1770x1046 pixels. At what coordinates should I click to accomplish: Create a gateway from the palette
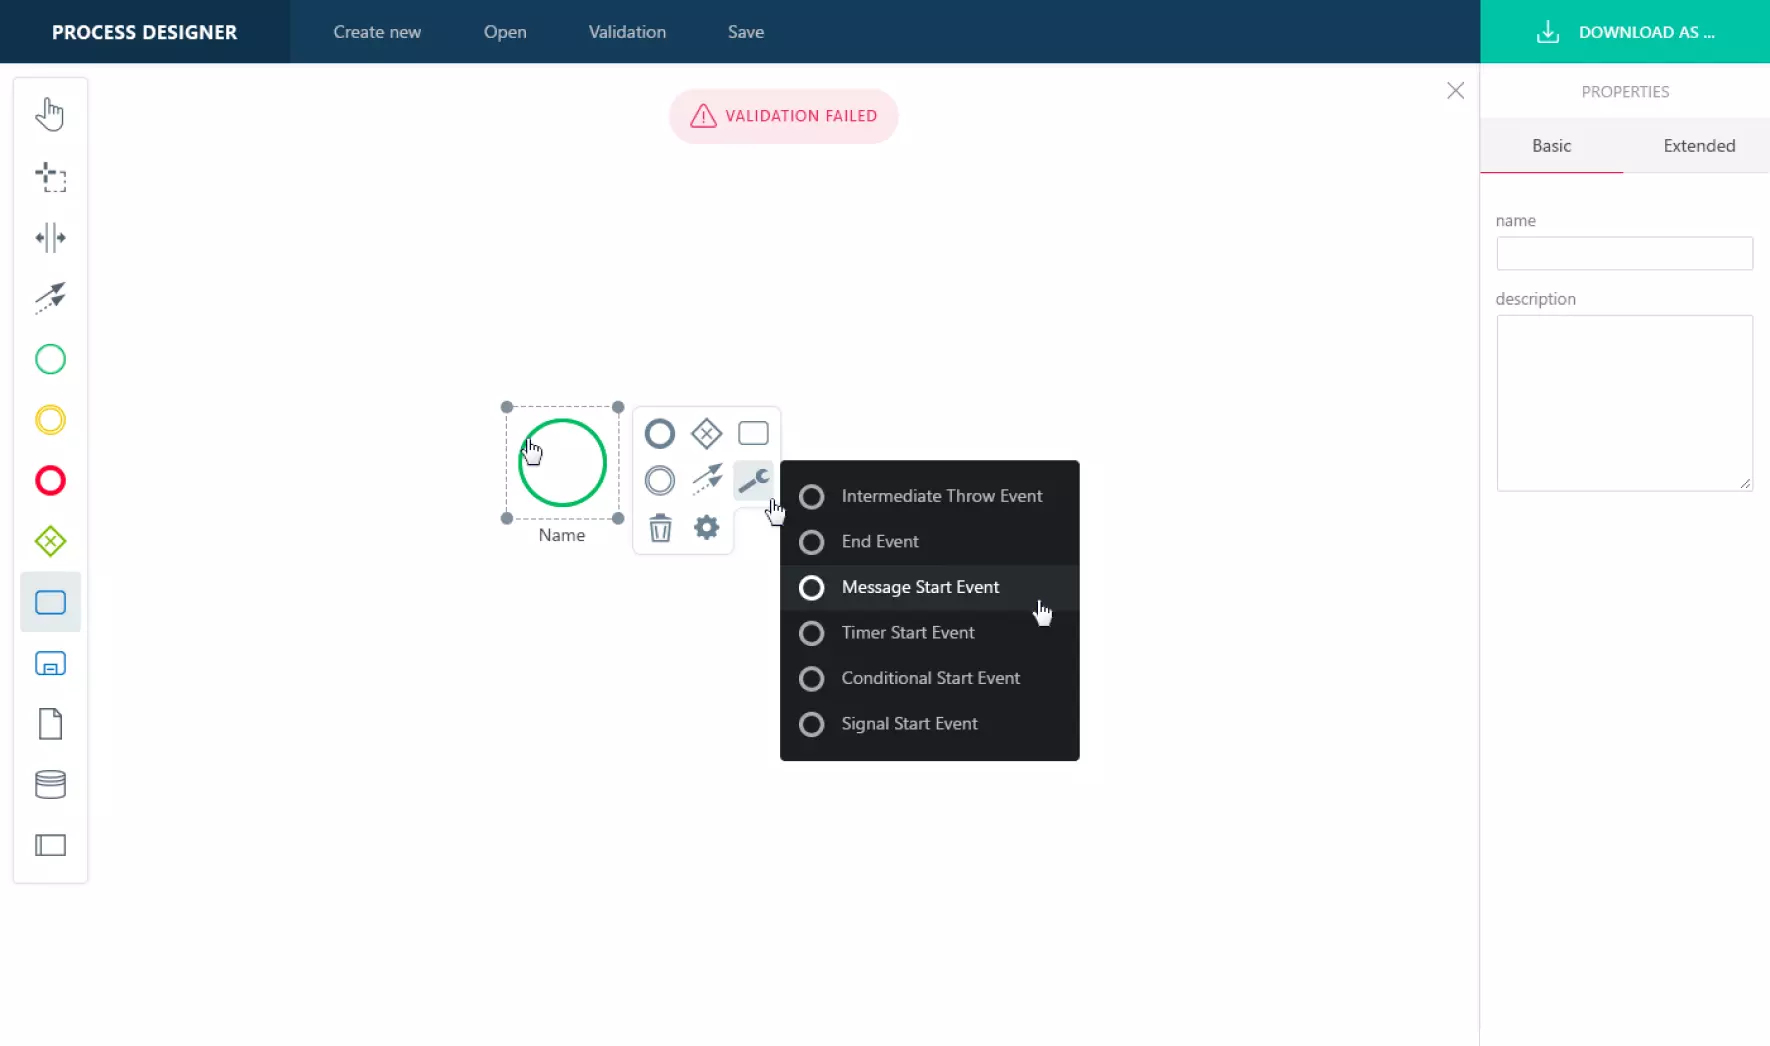[x=50, y=542]
